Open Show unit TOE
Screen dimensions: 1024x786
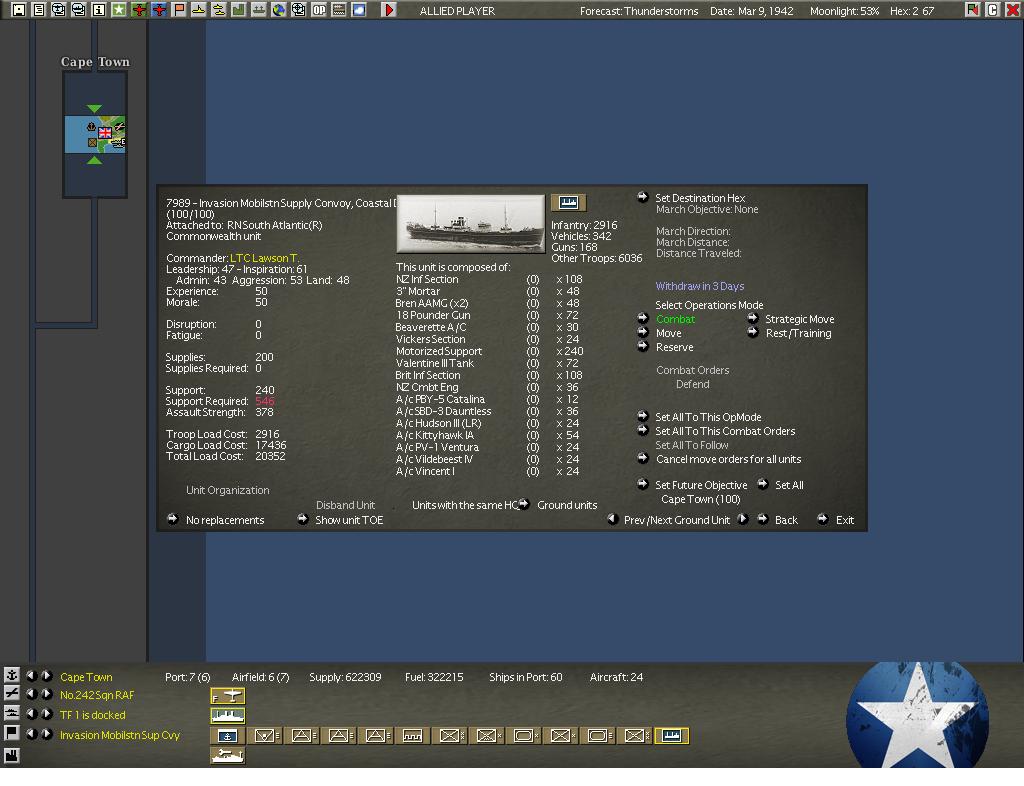coord(348,520)
